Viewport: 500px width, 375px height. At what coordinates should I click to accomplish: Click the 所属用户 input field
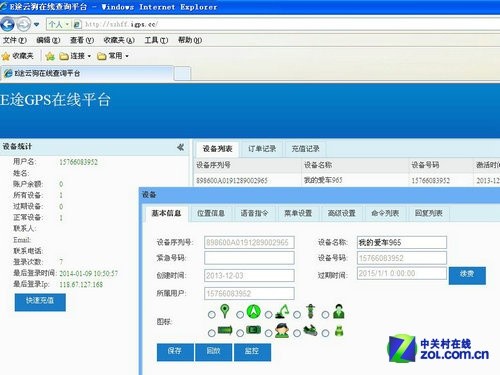(249, 293)
